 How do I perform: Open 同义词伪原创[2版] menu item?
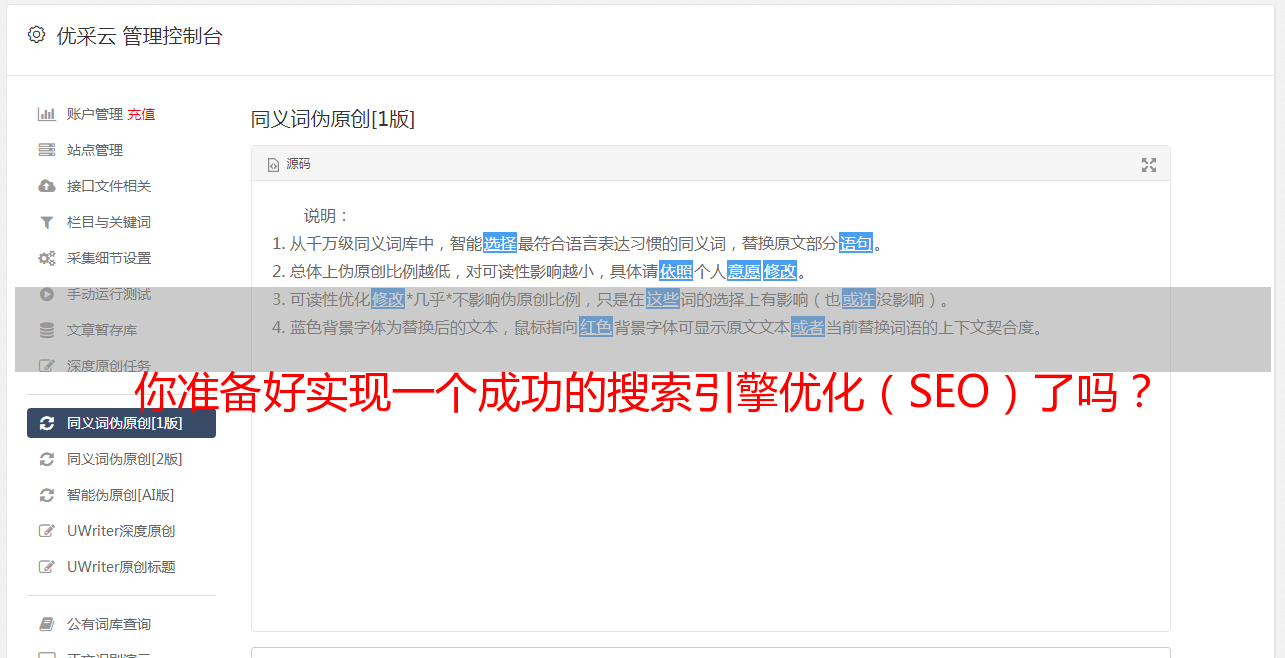tap(121, 459)
